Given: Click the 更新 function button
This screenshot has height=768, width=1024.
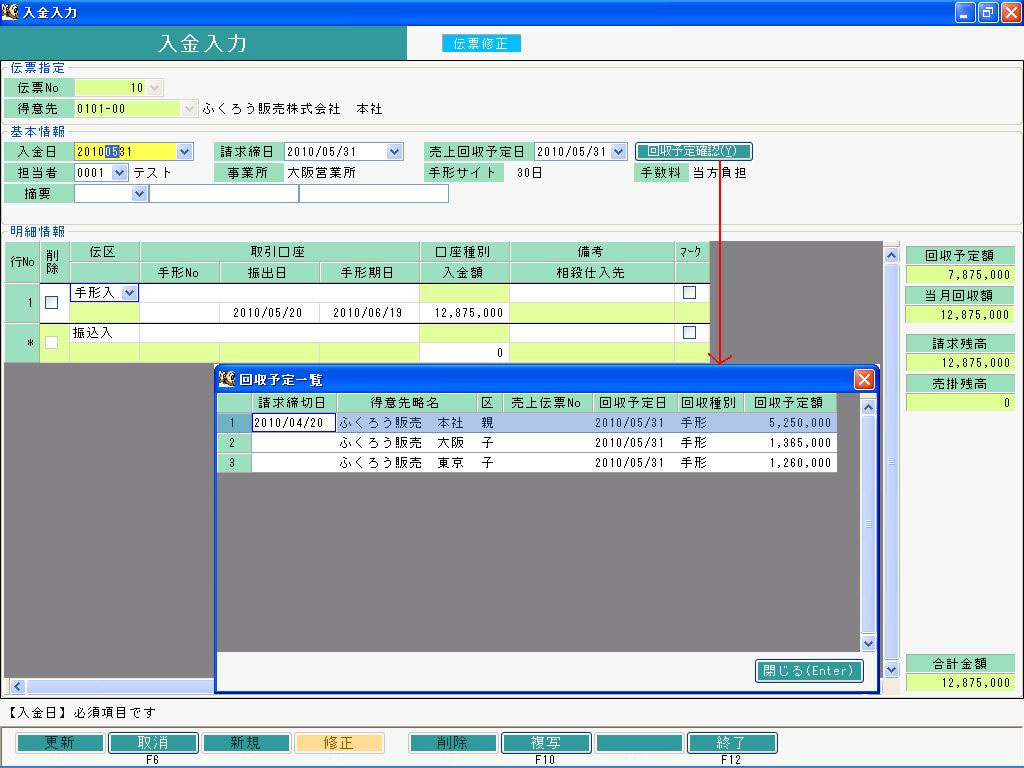Looking at the screenshot, I should coord(59,743).
